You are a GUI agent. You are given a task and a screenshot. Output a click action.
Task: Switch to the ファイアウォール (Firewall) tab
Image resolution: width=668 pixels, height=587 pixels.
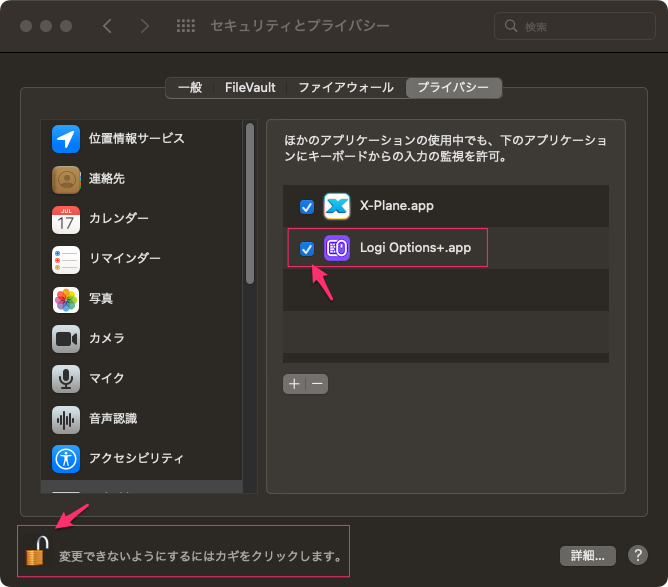(x=346, y=88)
